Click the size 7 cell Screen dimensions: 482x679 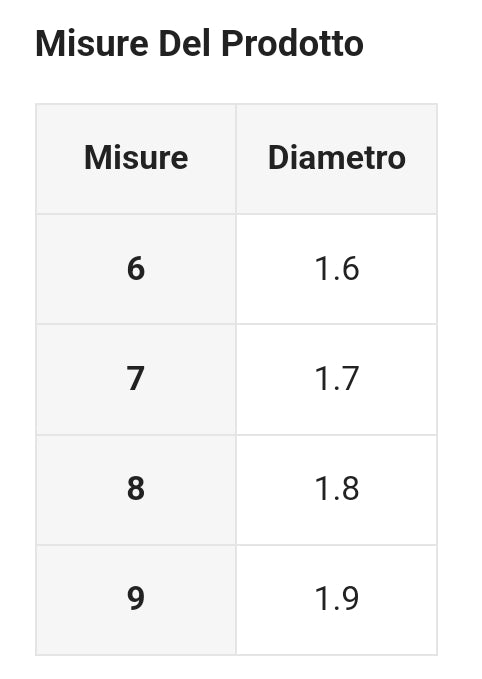[x=136, y=379]
